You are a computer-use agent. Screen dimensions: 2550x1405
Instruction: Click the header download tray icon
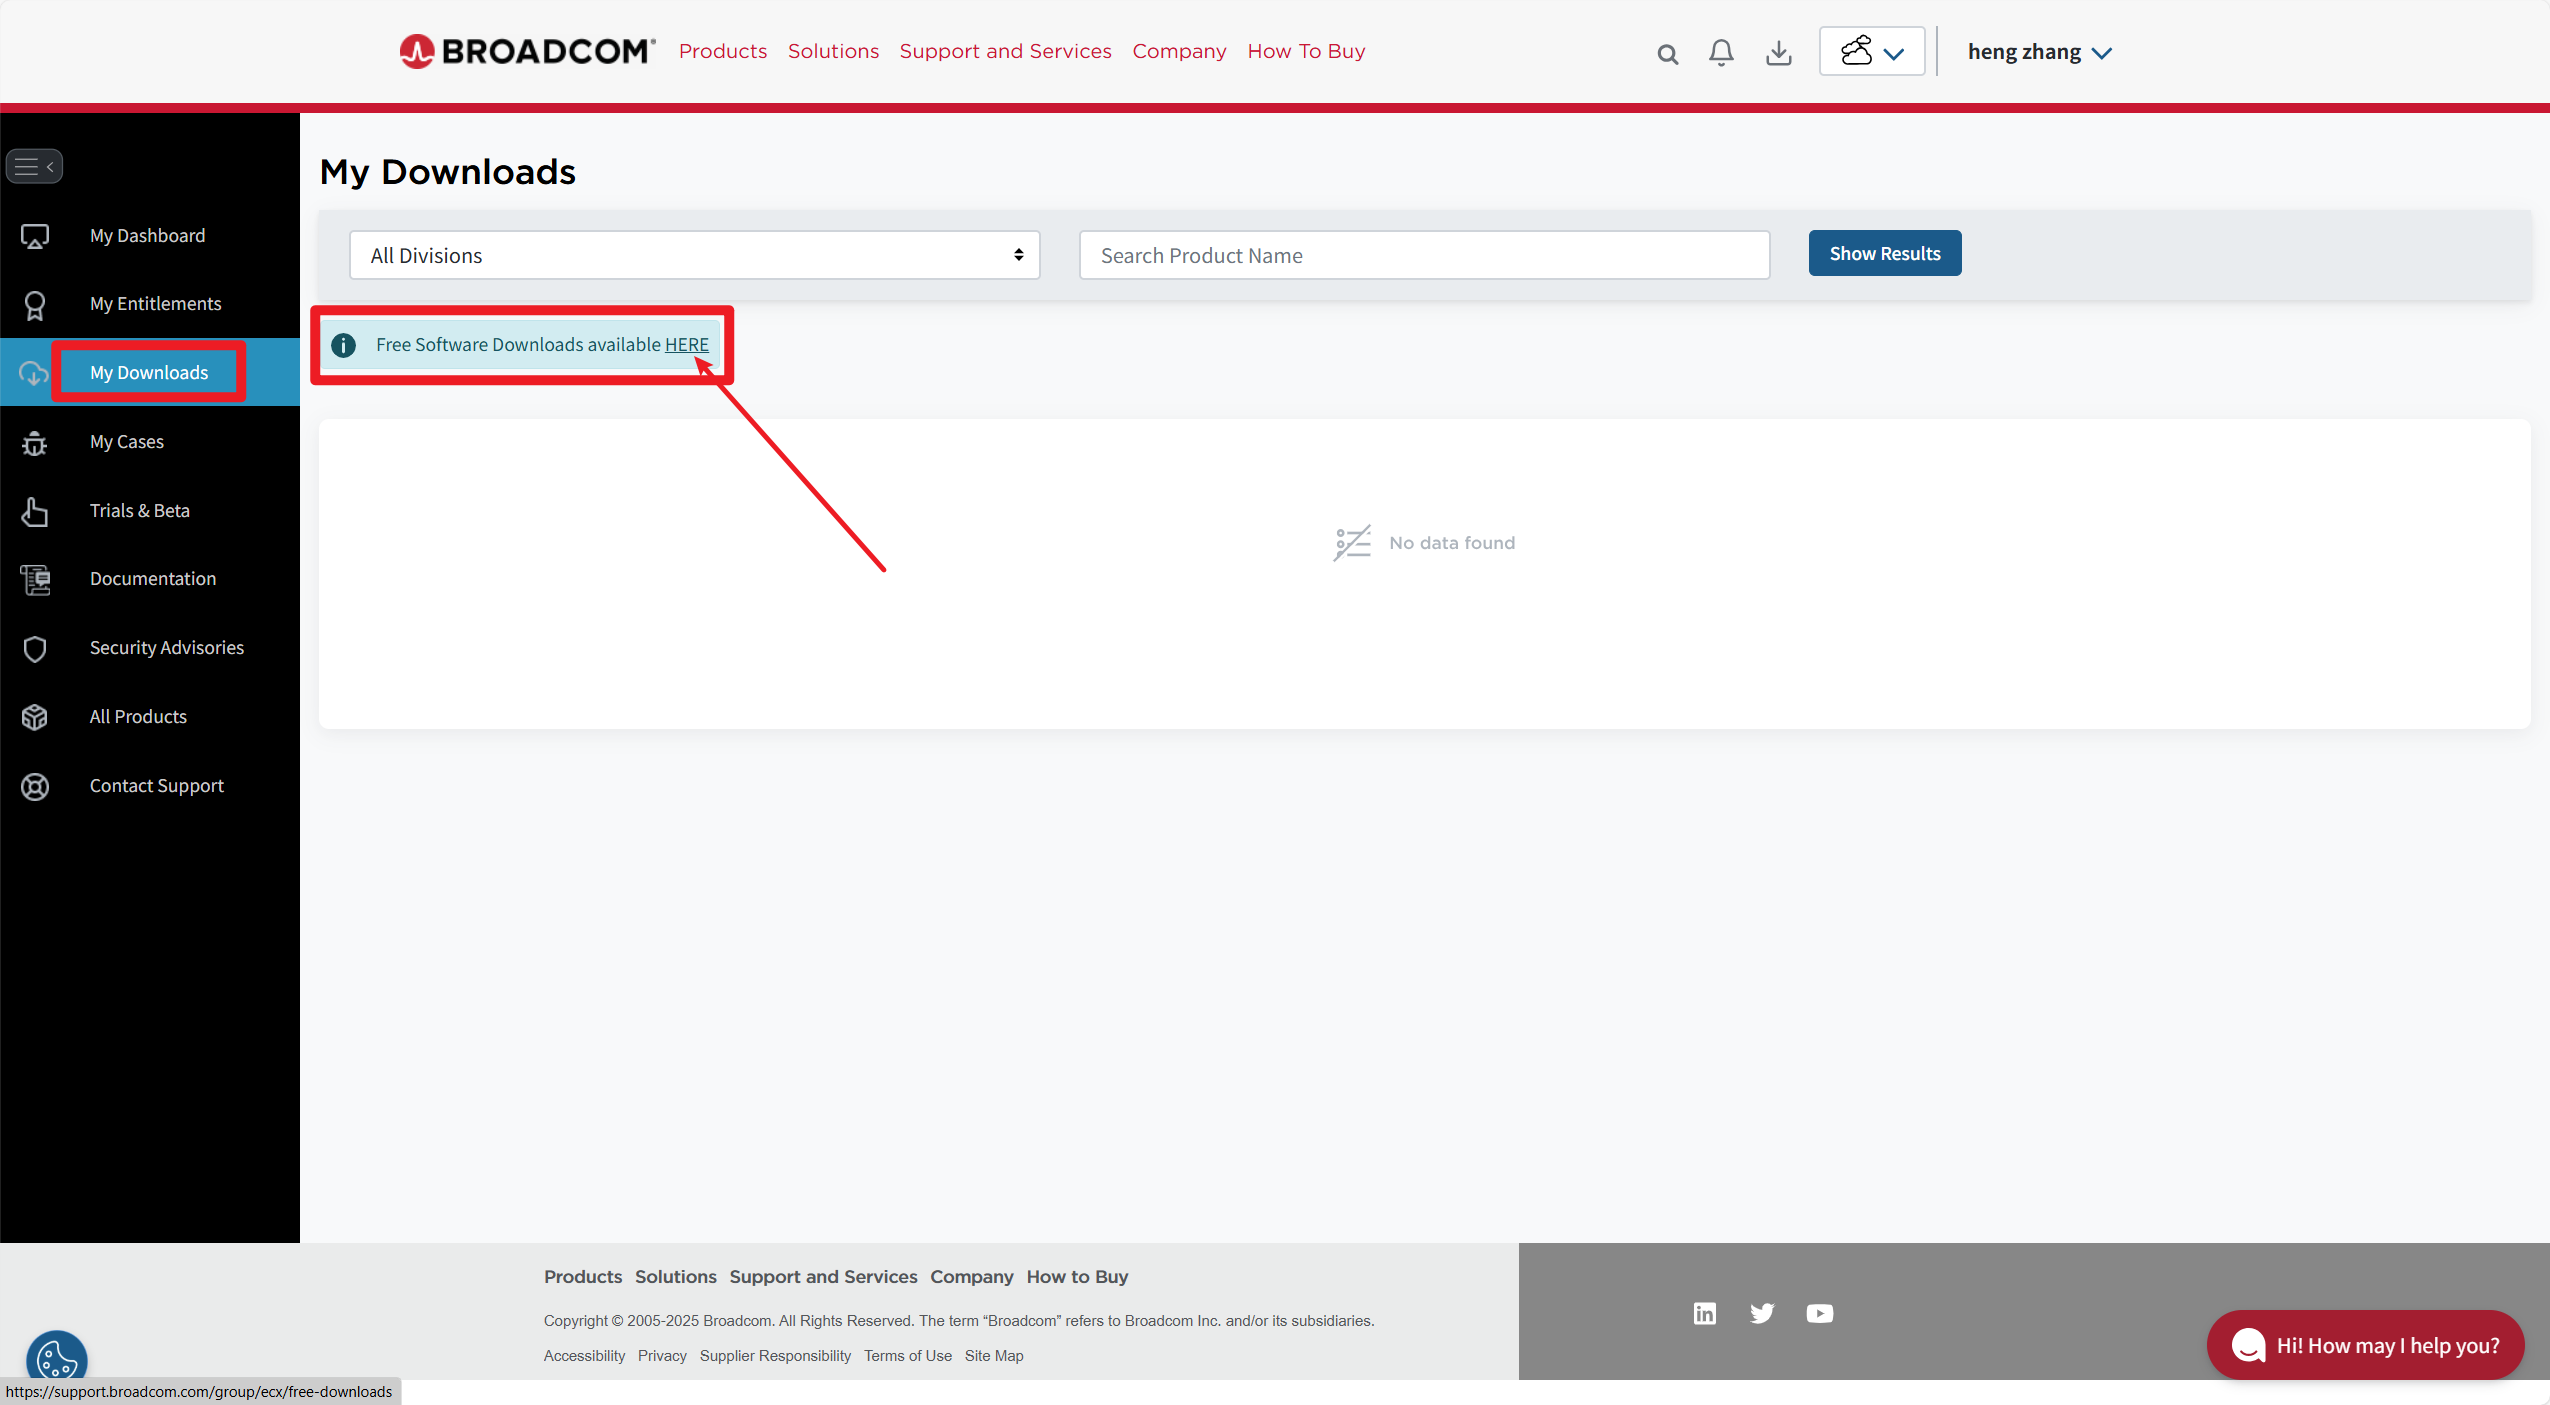pyautogui.click(x=1779, y=53)
